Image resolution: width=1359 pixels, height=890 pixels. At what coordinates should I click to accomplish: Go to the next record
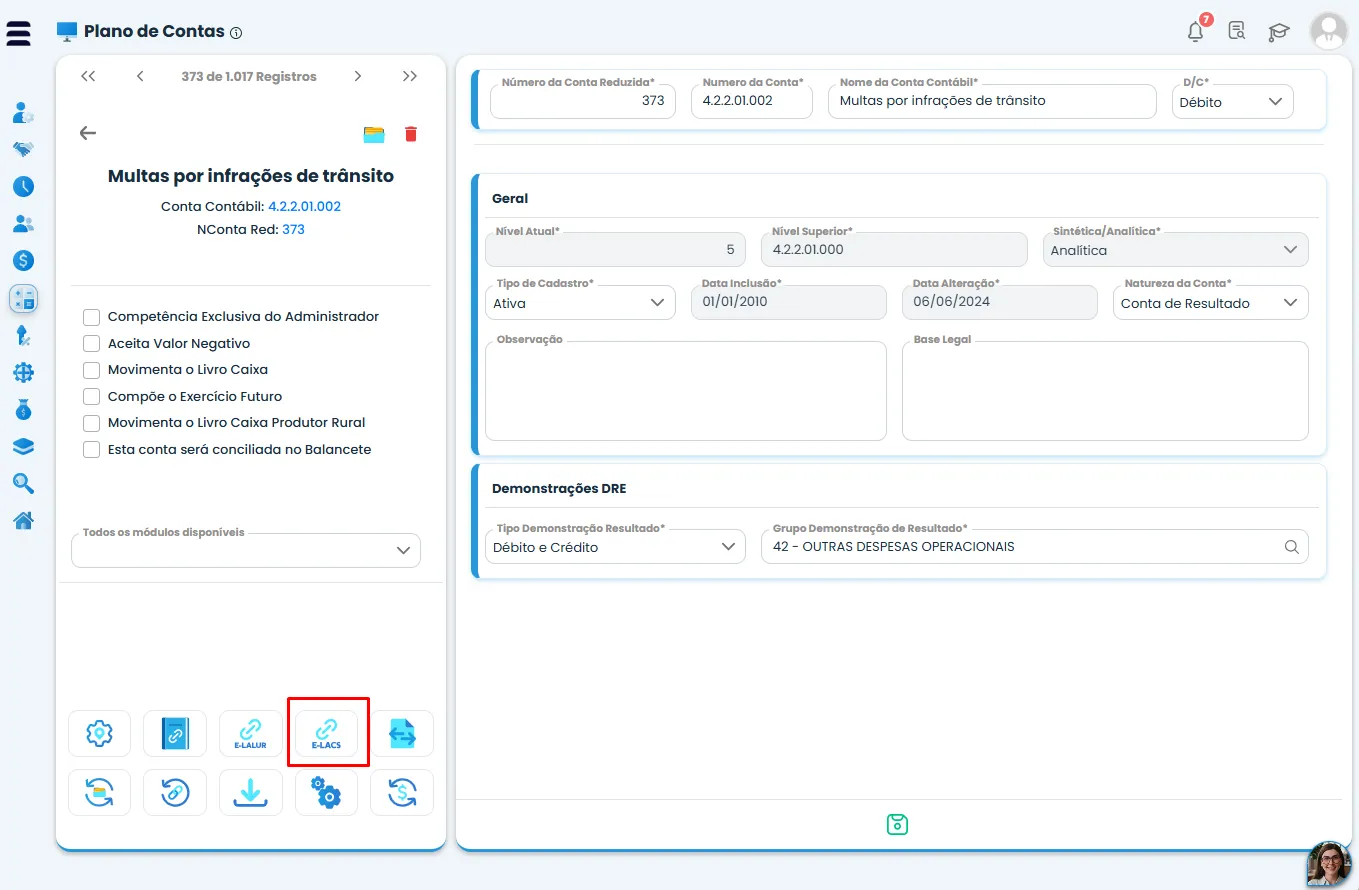coord(358,76)
